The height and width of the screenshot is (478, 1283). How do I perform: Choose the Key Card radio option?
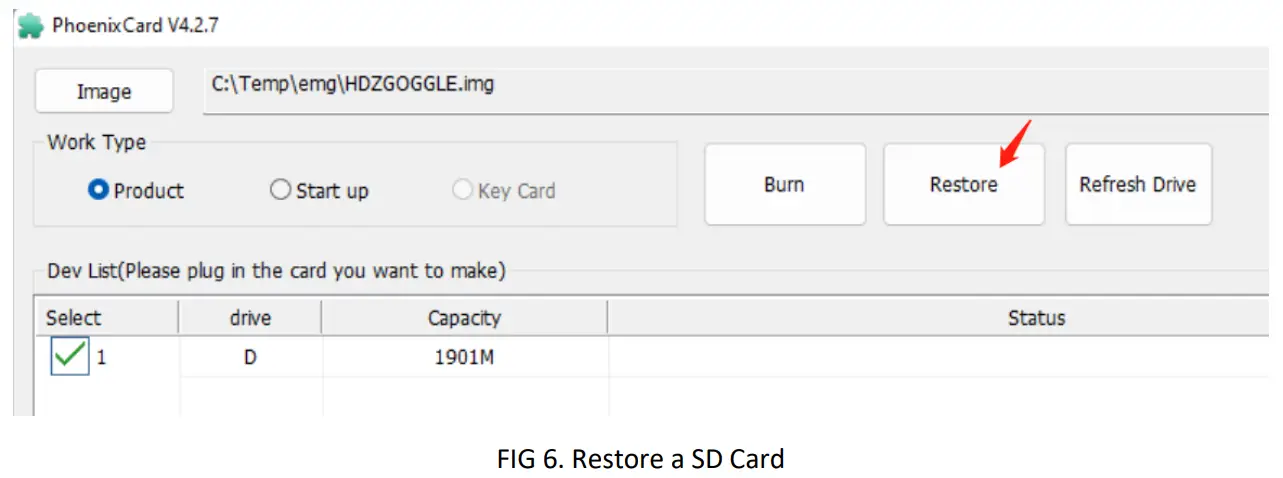point(463,190)
